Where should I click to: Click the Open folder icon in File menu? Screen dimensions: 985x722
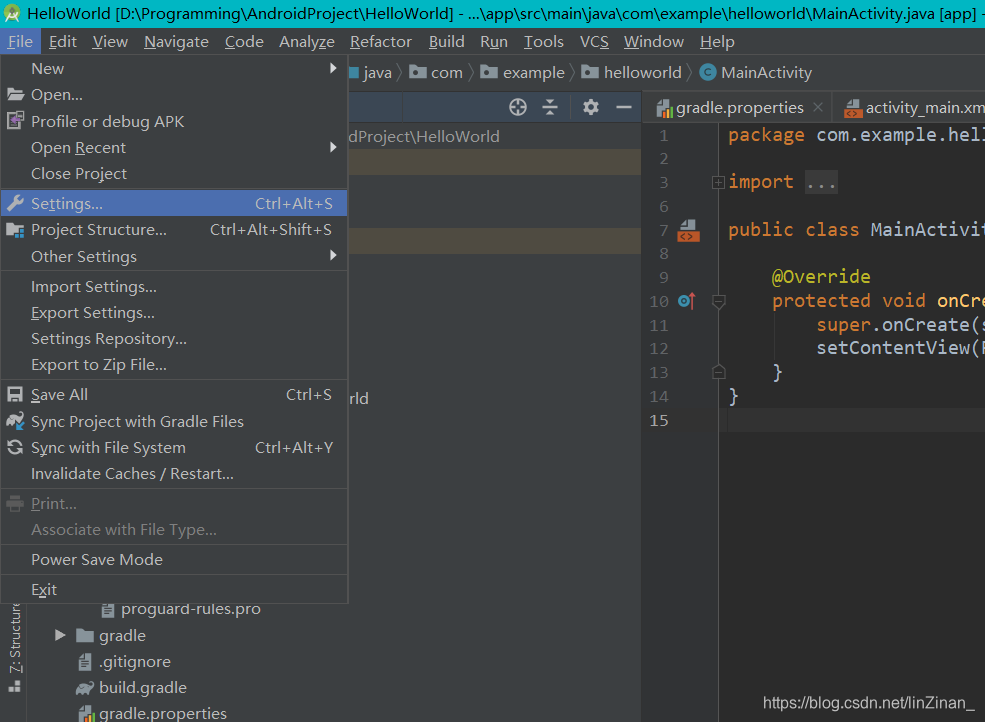pos(15,95)
